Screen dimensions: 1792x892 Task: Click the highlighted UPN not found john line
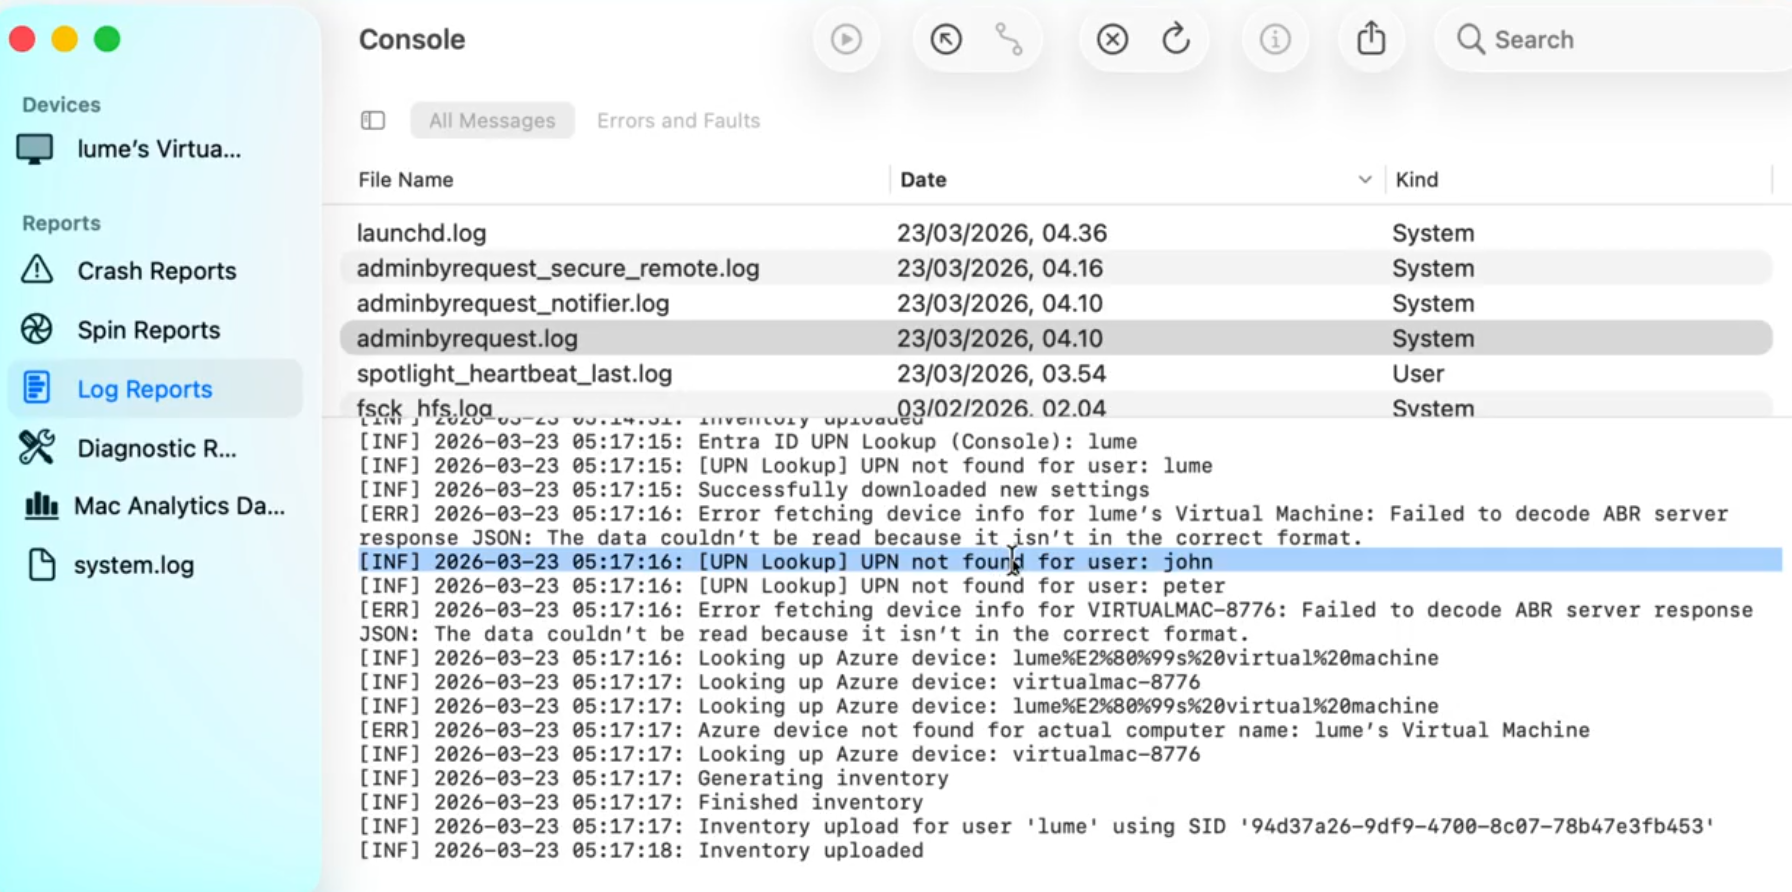pyautogui.click(x=1070, y=561)
